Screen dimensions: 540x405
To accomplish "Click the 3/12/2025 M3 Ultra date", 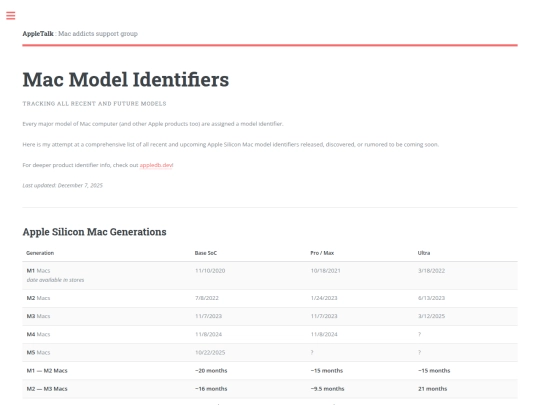I will coord(432,316).
